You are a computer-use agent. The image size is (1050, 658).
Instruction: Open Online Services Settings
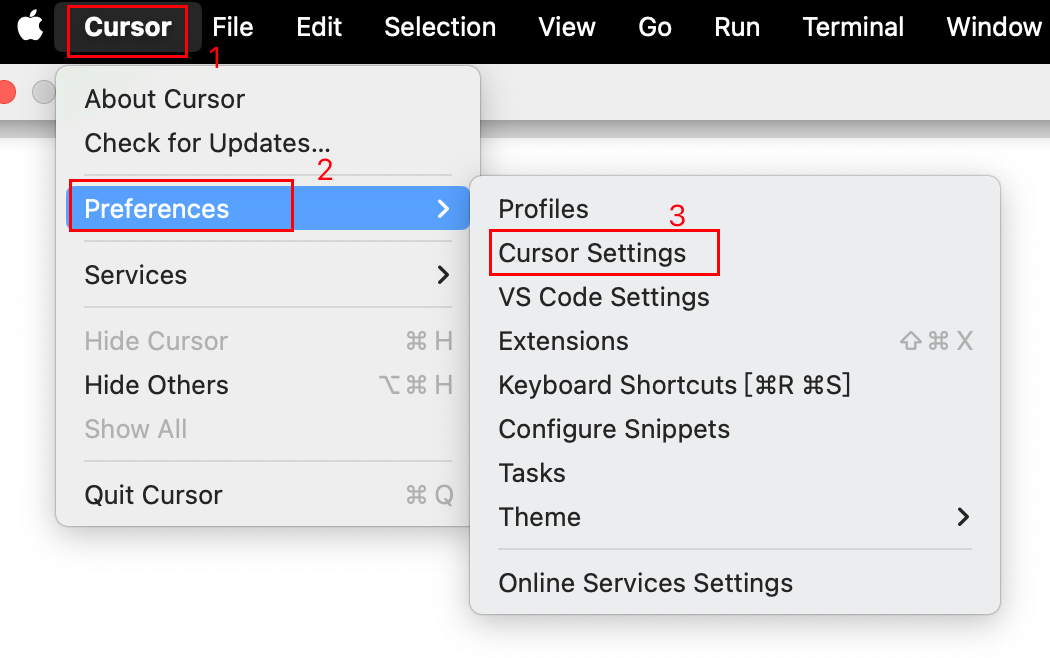(x=646, y=583)
